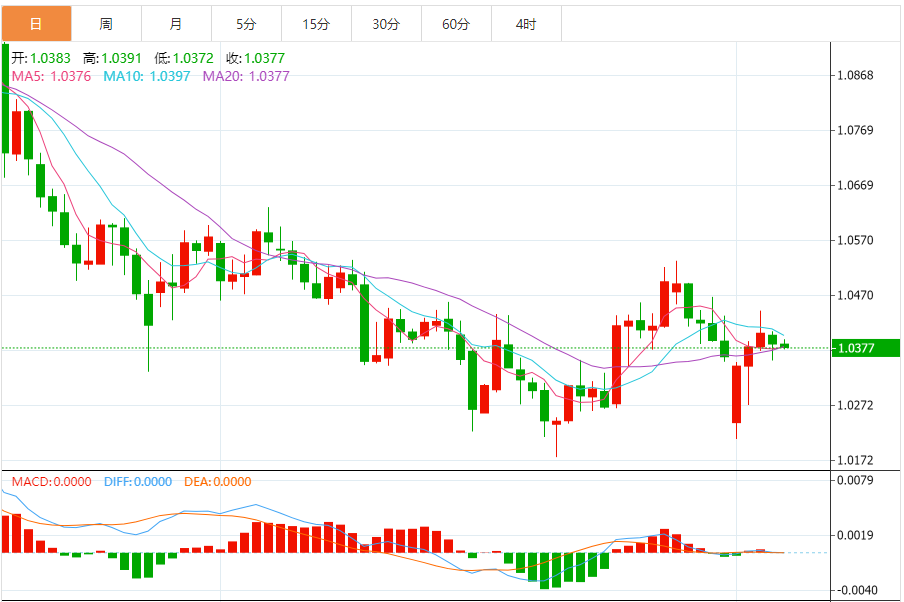
Task: Switch to the 月 monthly tab
Action: (176, 24)
